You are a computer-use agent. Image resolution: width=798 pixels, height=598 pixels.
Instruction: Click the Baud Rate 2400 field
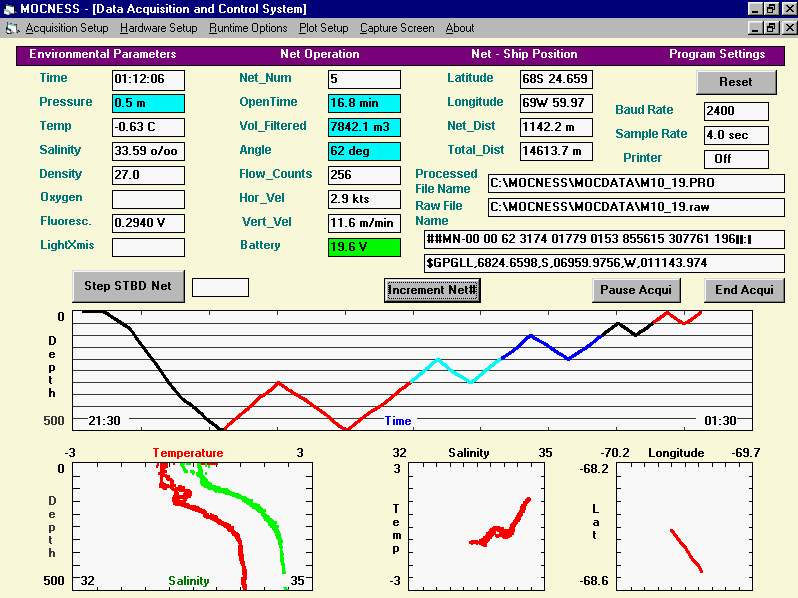(x=736, y=111)
